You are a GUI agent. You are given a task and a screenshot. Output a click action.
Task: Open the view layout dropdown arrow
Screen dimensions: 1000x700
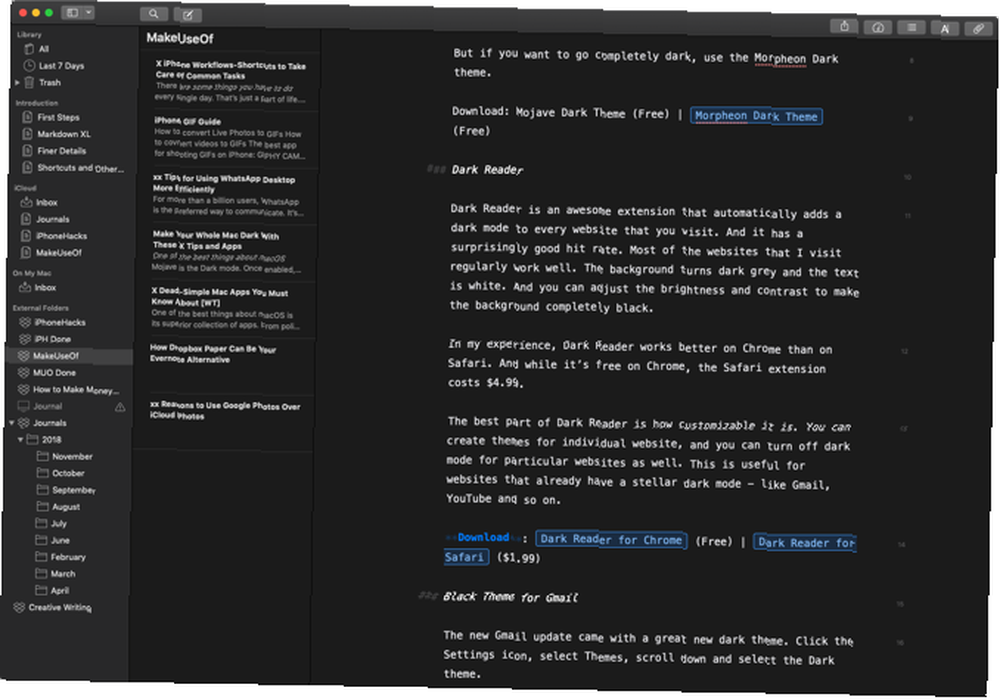pos(89,12)
